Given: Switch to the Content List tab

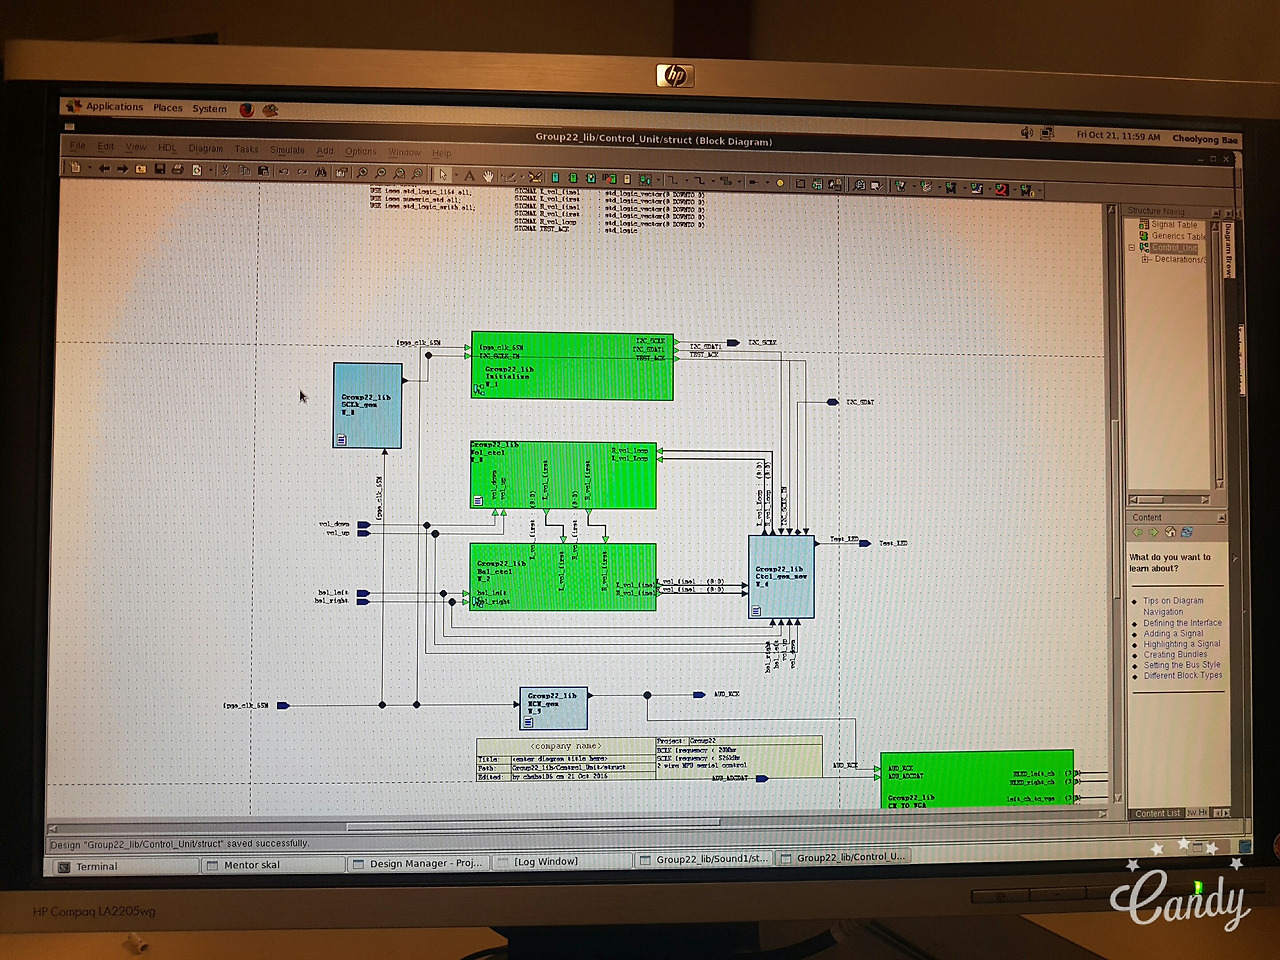Looking at the screenshot, I should (1157, 814).
